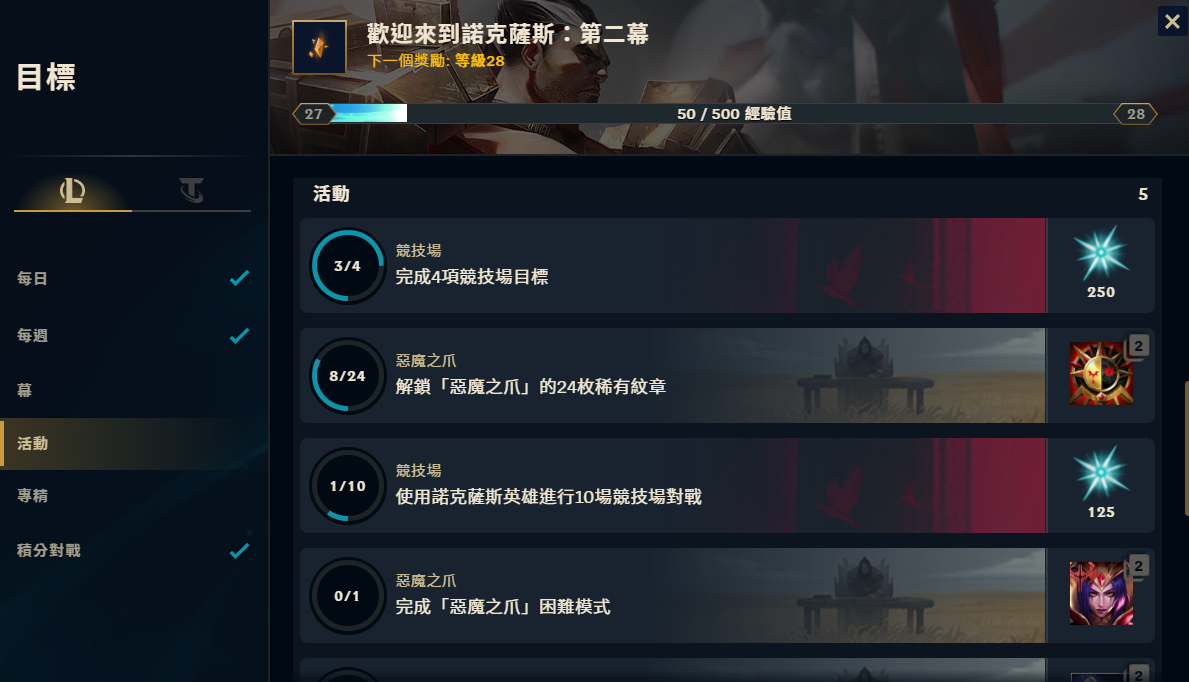Open the 專精 category in sidebar

(133, 495)
